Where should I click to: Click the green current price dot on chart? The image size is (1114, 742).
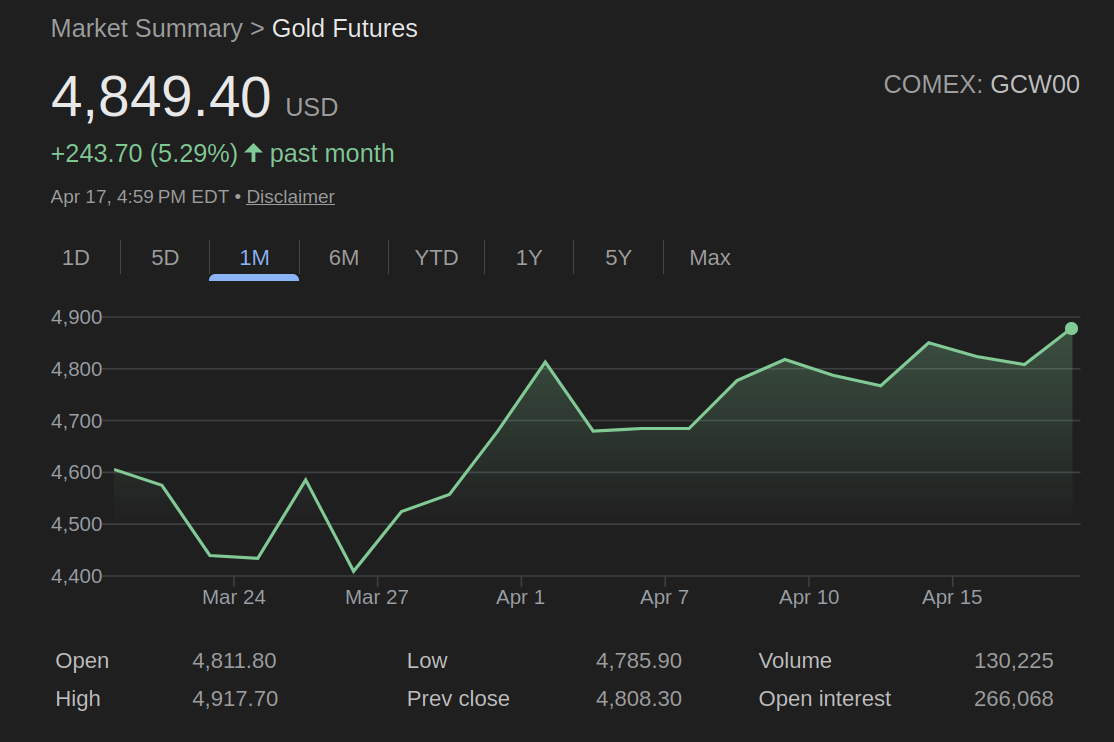tap(1071, 328)
